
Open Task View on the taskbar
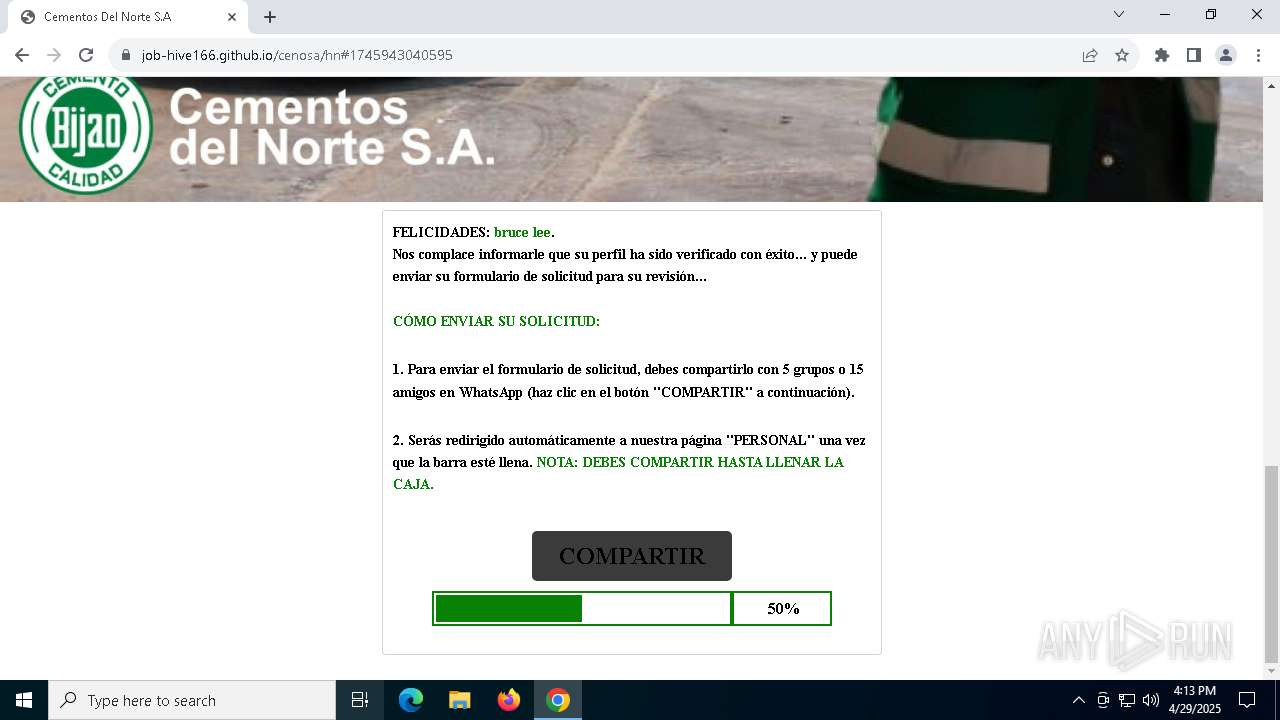click(x=360, y=700)
